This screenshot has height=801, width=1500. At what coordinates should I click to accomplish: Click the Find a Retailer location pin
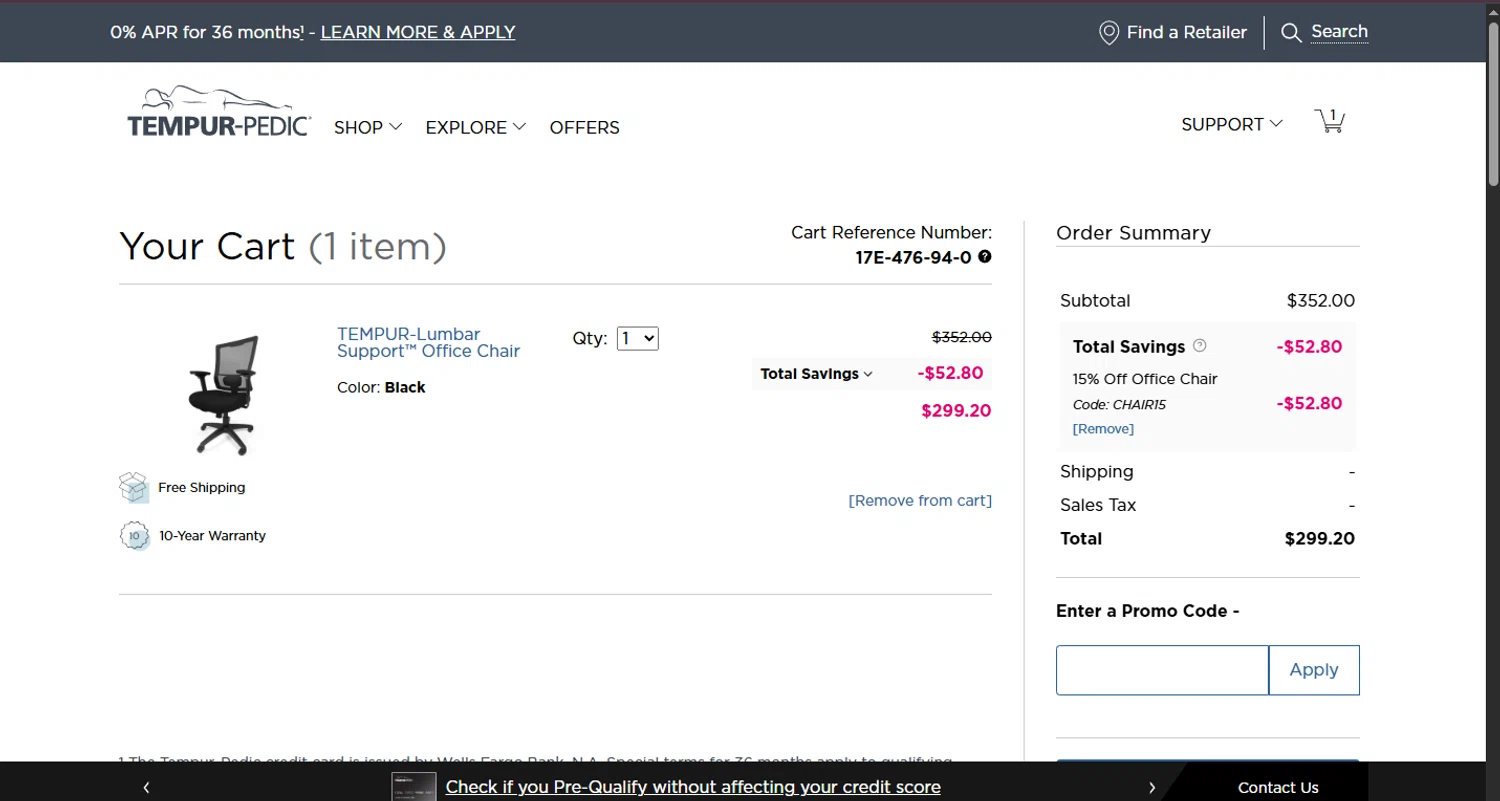tap(1108, 33)
